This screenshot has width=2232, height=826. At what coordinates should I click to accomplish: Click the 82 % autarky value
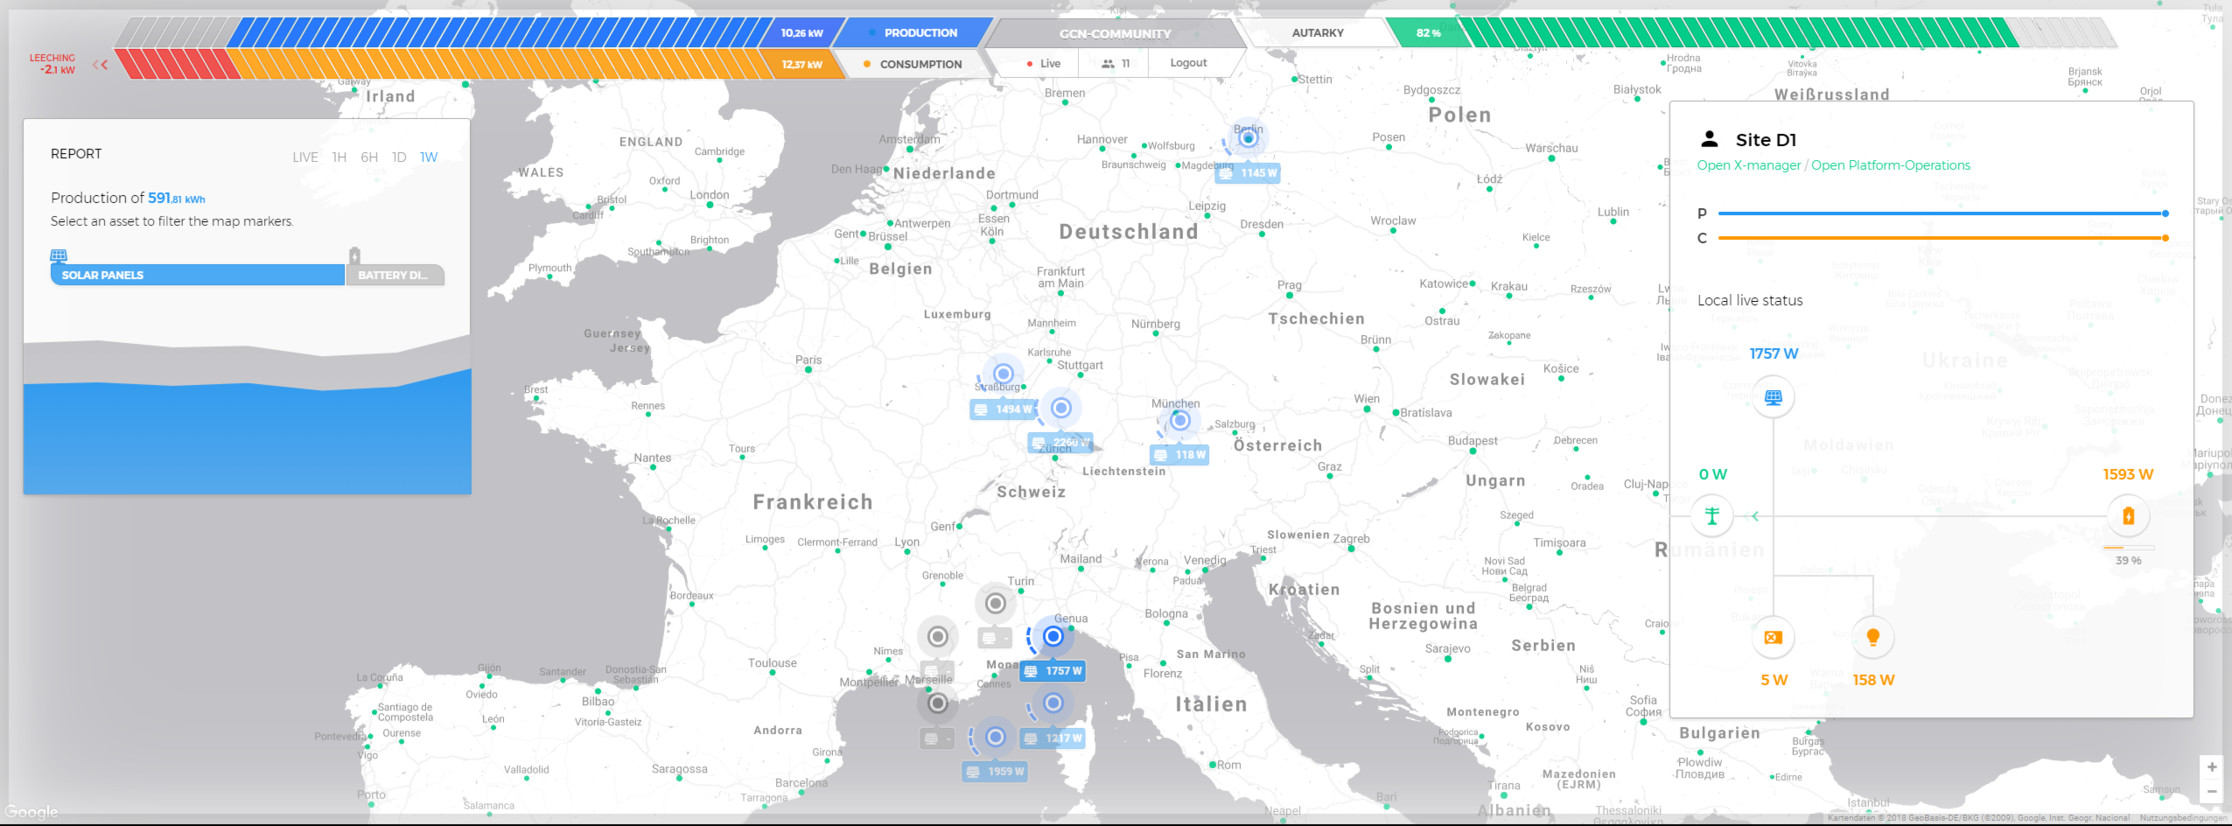(1428, 33)
